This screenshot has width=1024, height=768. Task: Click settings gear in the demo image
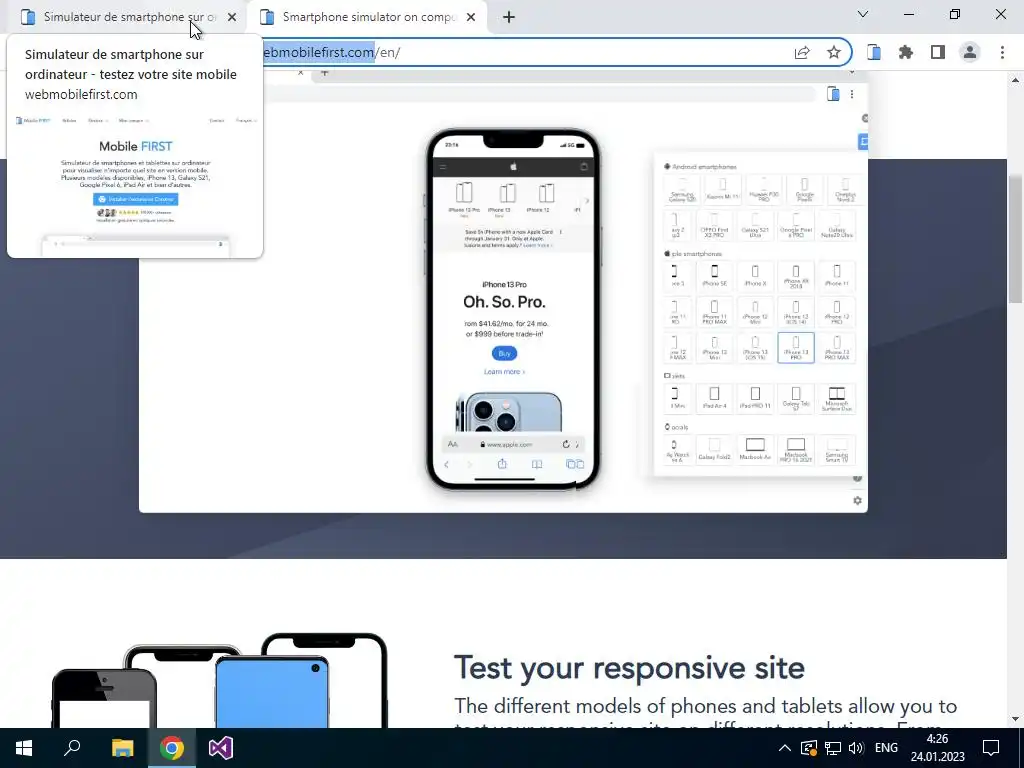tap(857, 500)
